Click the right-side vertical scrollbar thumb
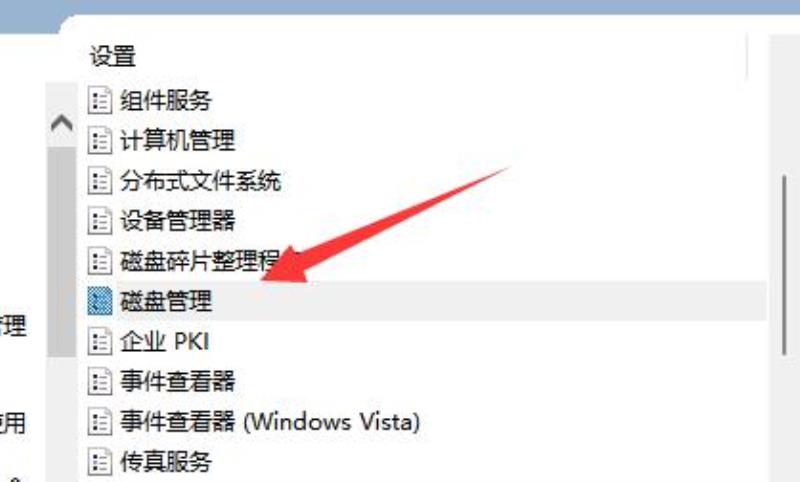The height and width of the screenshot is (482, 800). point(785,265)
